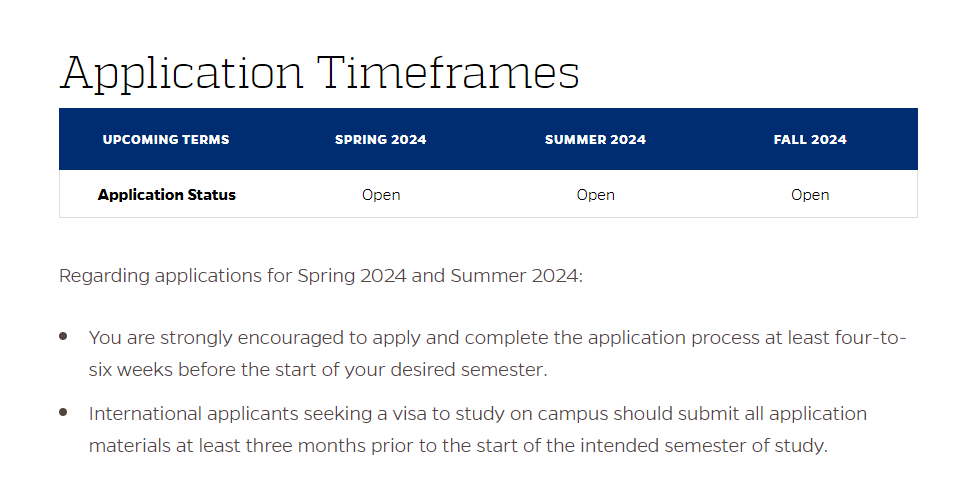Click the SUMMER 2024 column header
Image resolution: width=971 pixels, height=484 pixels.
595,140
